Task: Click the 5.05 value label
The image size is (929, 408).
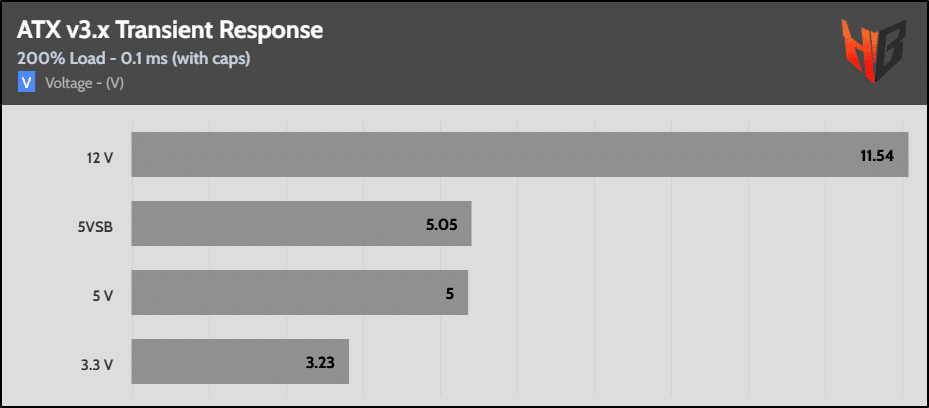Action: pyautogui.click(x=441, y=225)
